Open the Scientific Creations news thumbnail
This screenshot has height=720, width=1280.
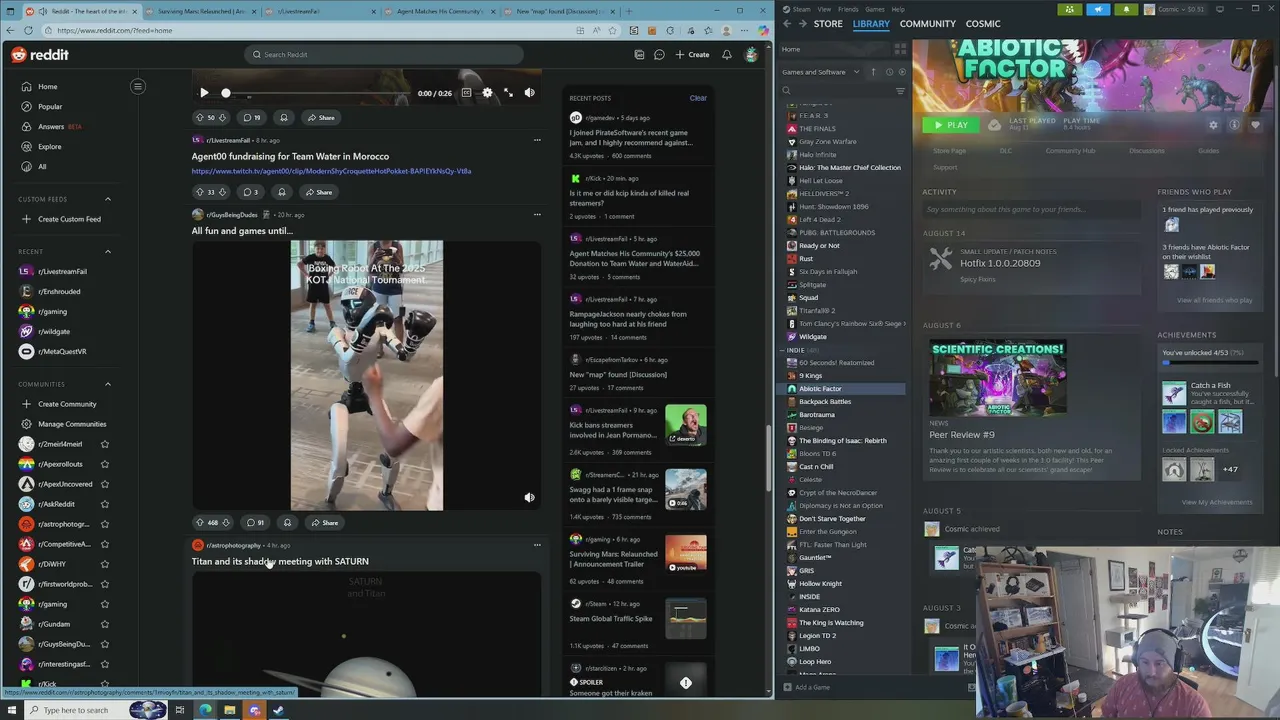point(997,378)
